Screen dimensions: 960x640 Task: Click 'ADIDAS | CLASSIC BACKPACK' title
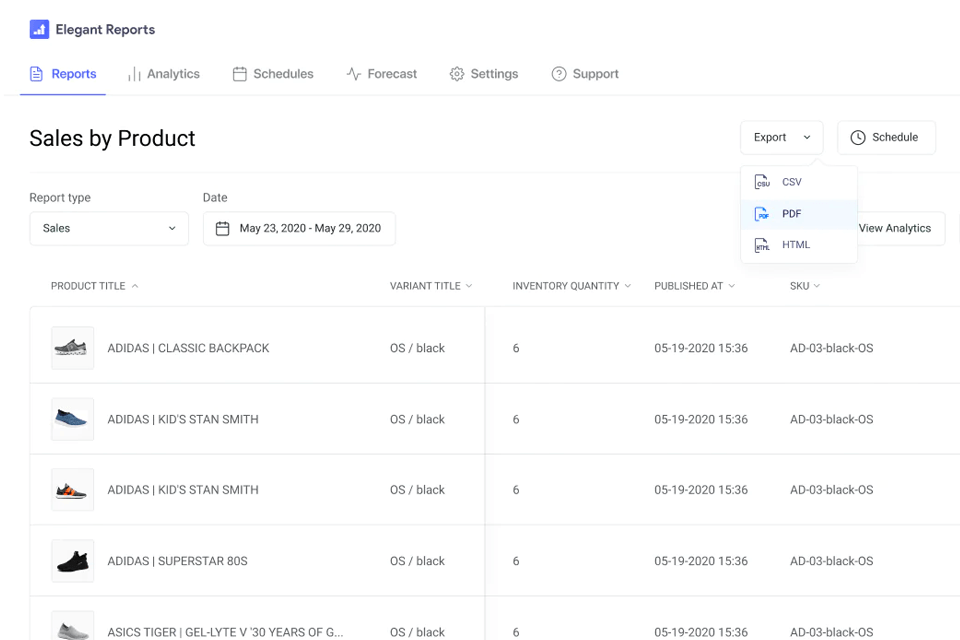click(189, 348)
